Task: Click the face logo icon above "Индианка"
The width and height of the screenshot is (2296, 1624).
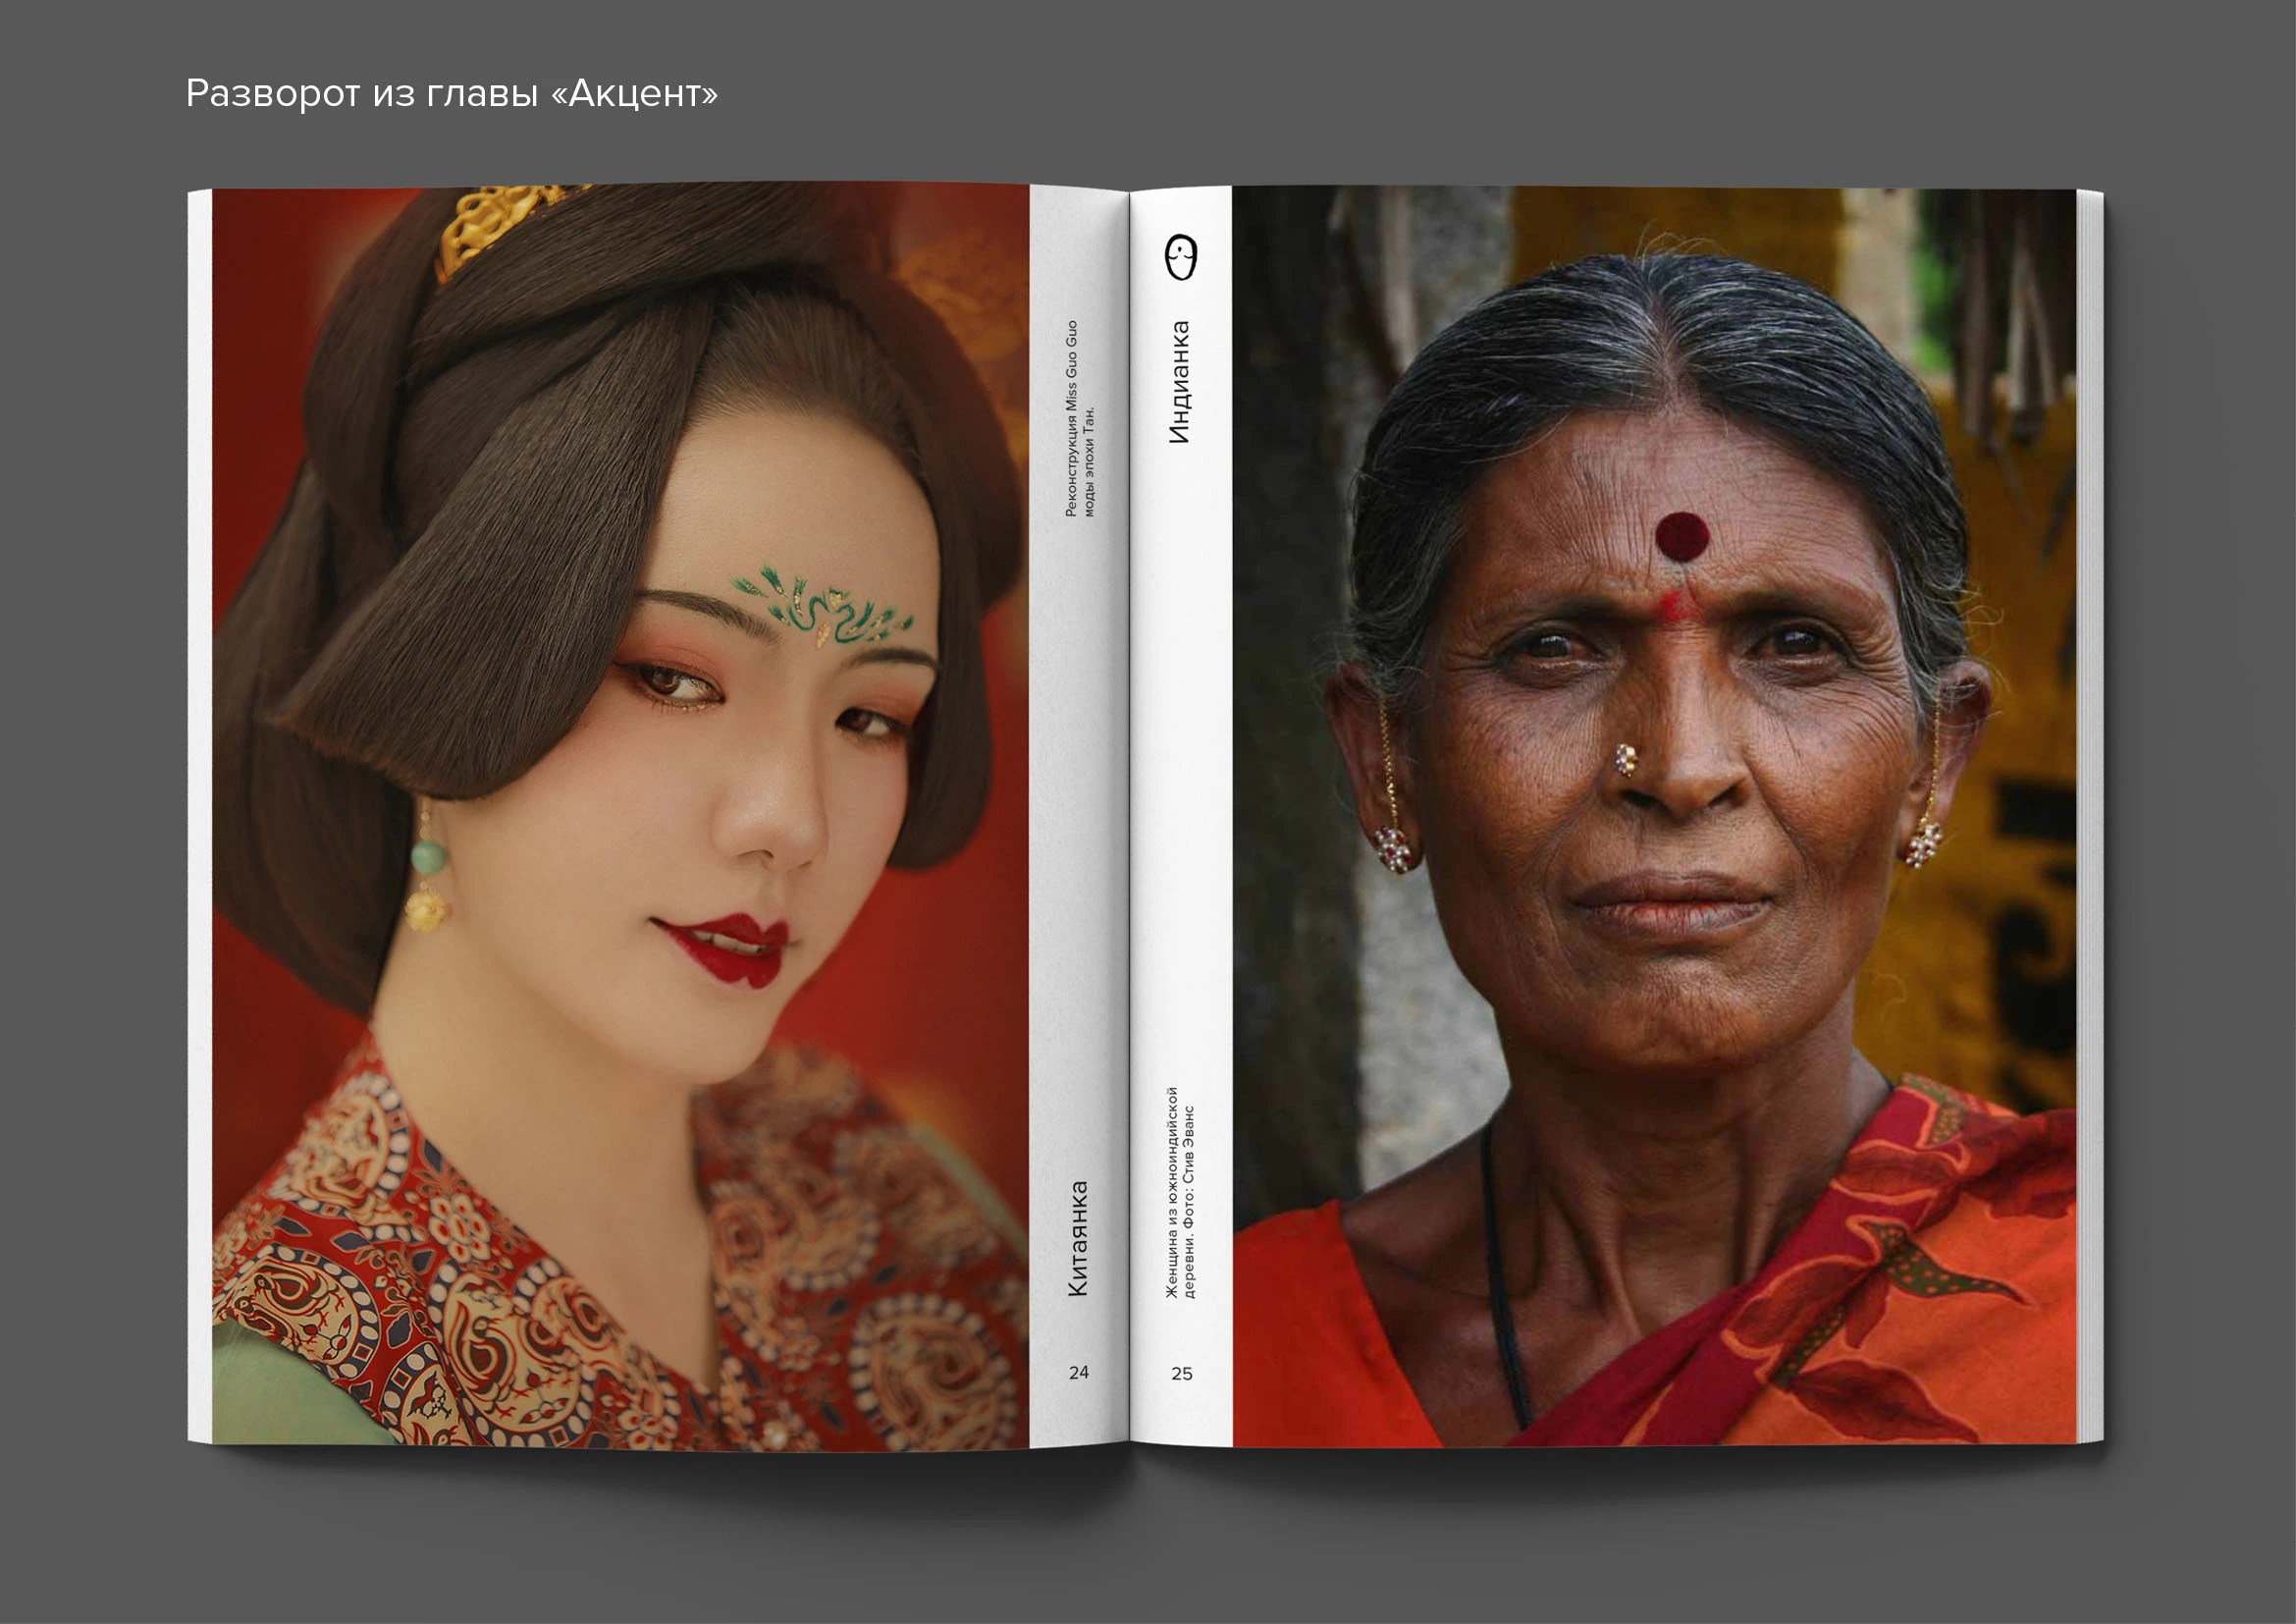Action: 1181,258
